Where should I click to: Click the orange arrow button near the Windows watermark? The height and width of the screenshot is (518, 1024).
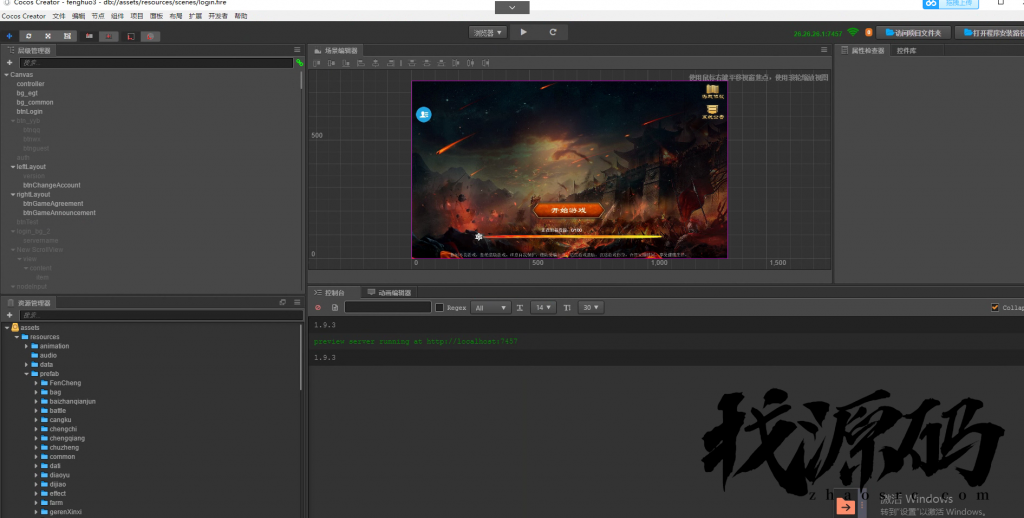click(846, 507)
